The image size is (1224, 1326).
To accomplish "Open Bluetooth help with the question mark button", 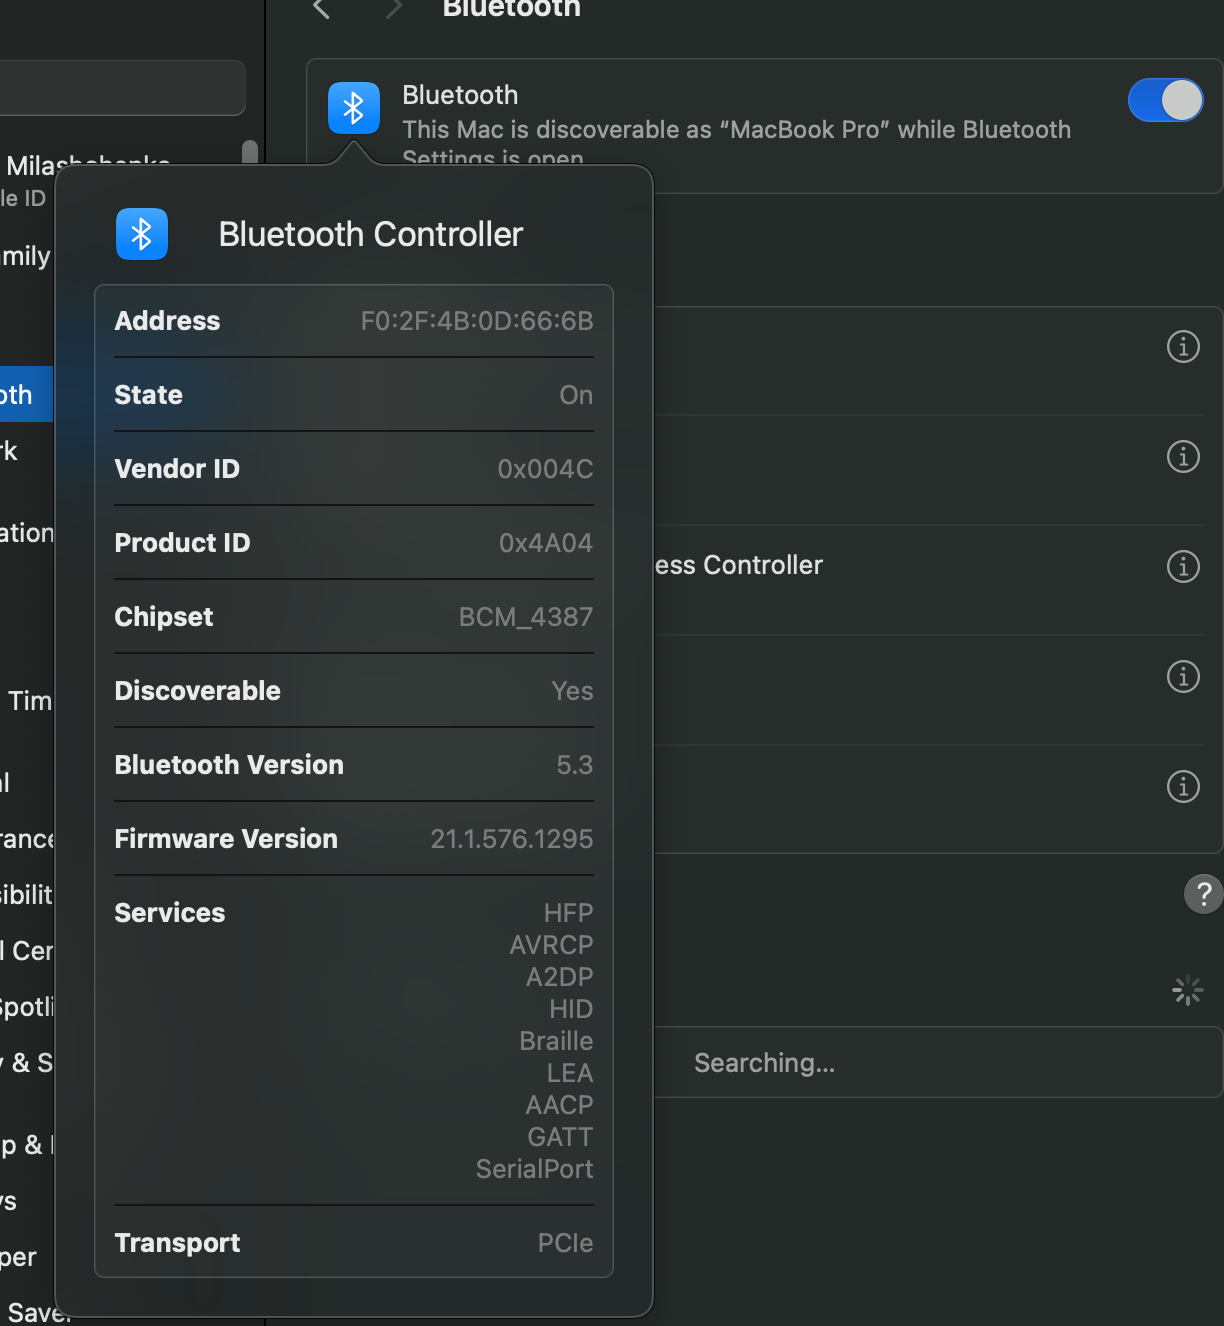I will pos(1203,894).
